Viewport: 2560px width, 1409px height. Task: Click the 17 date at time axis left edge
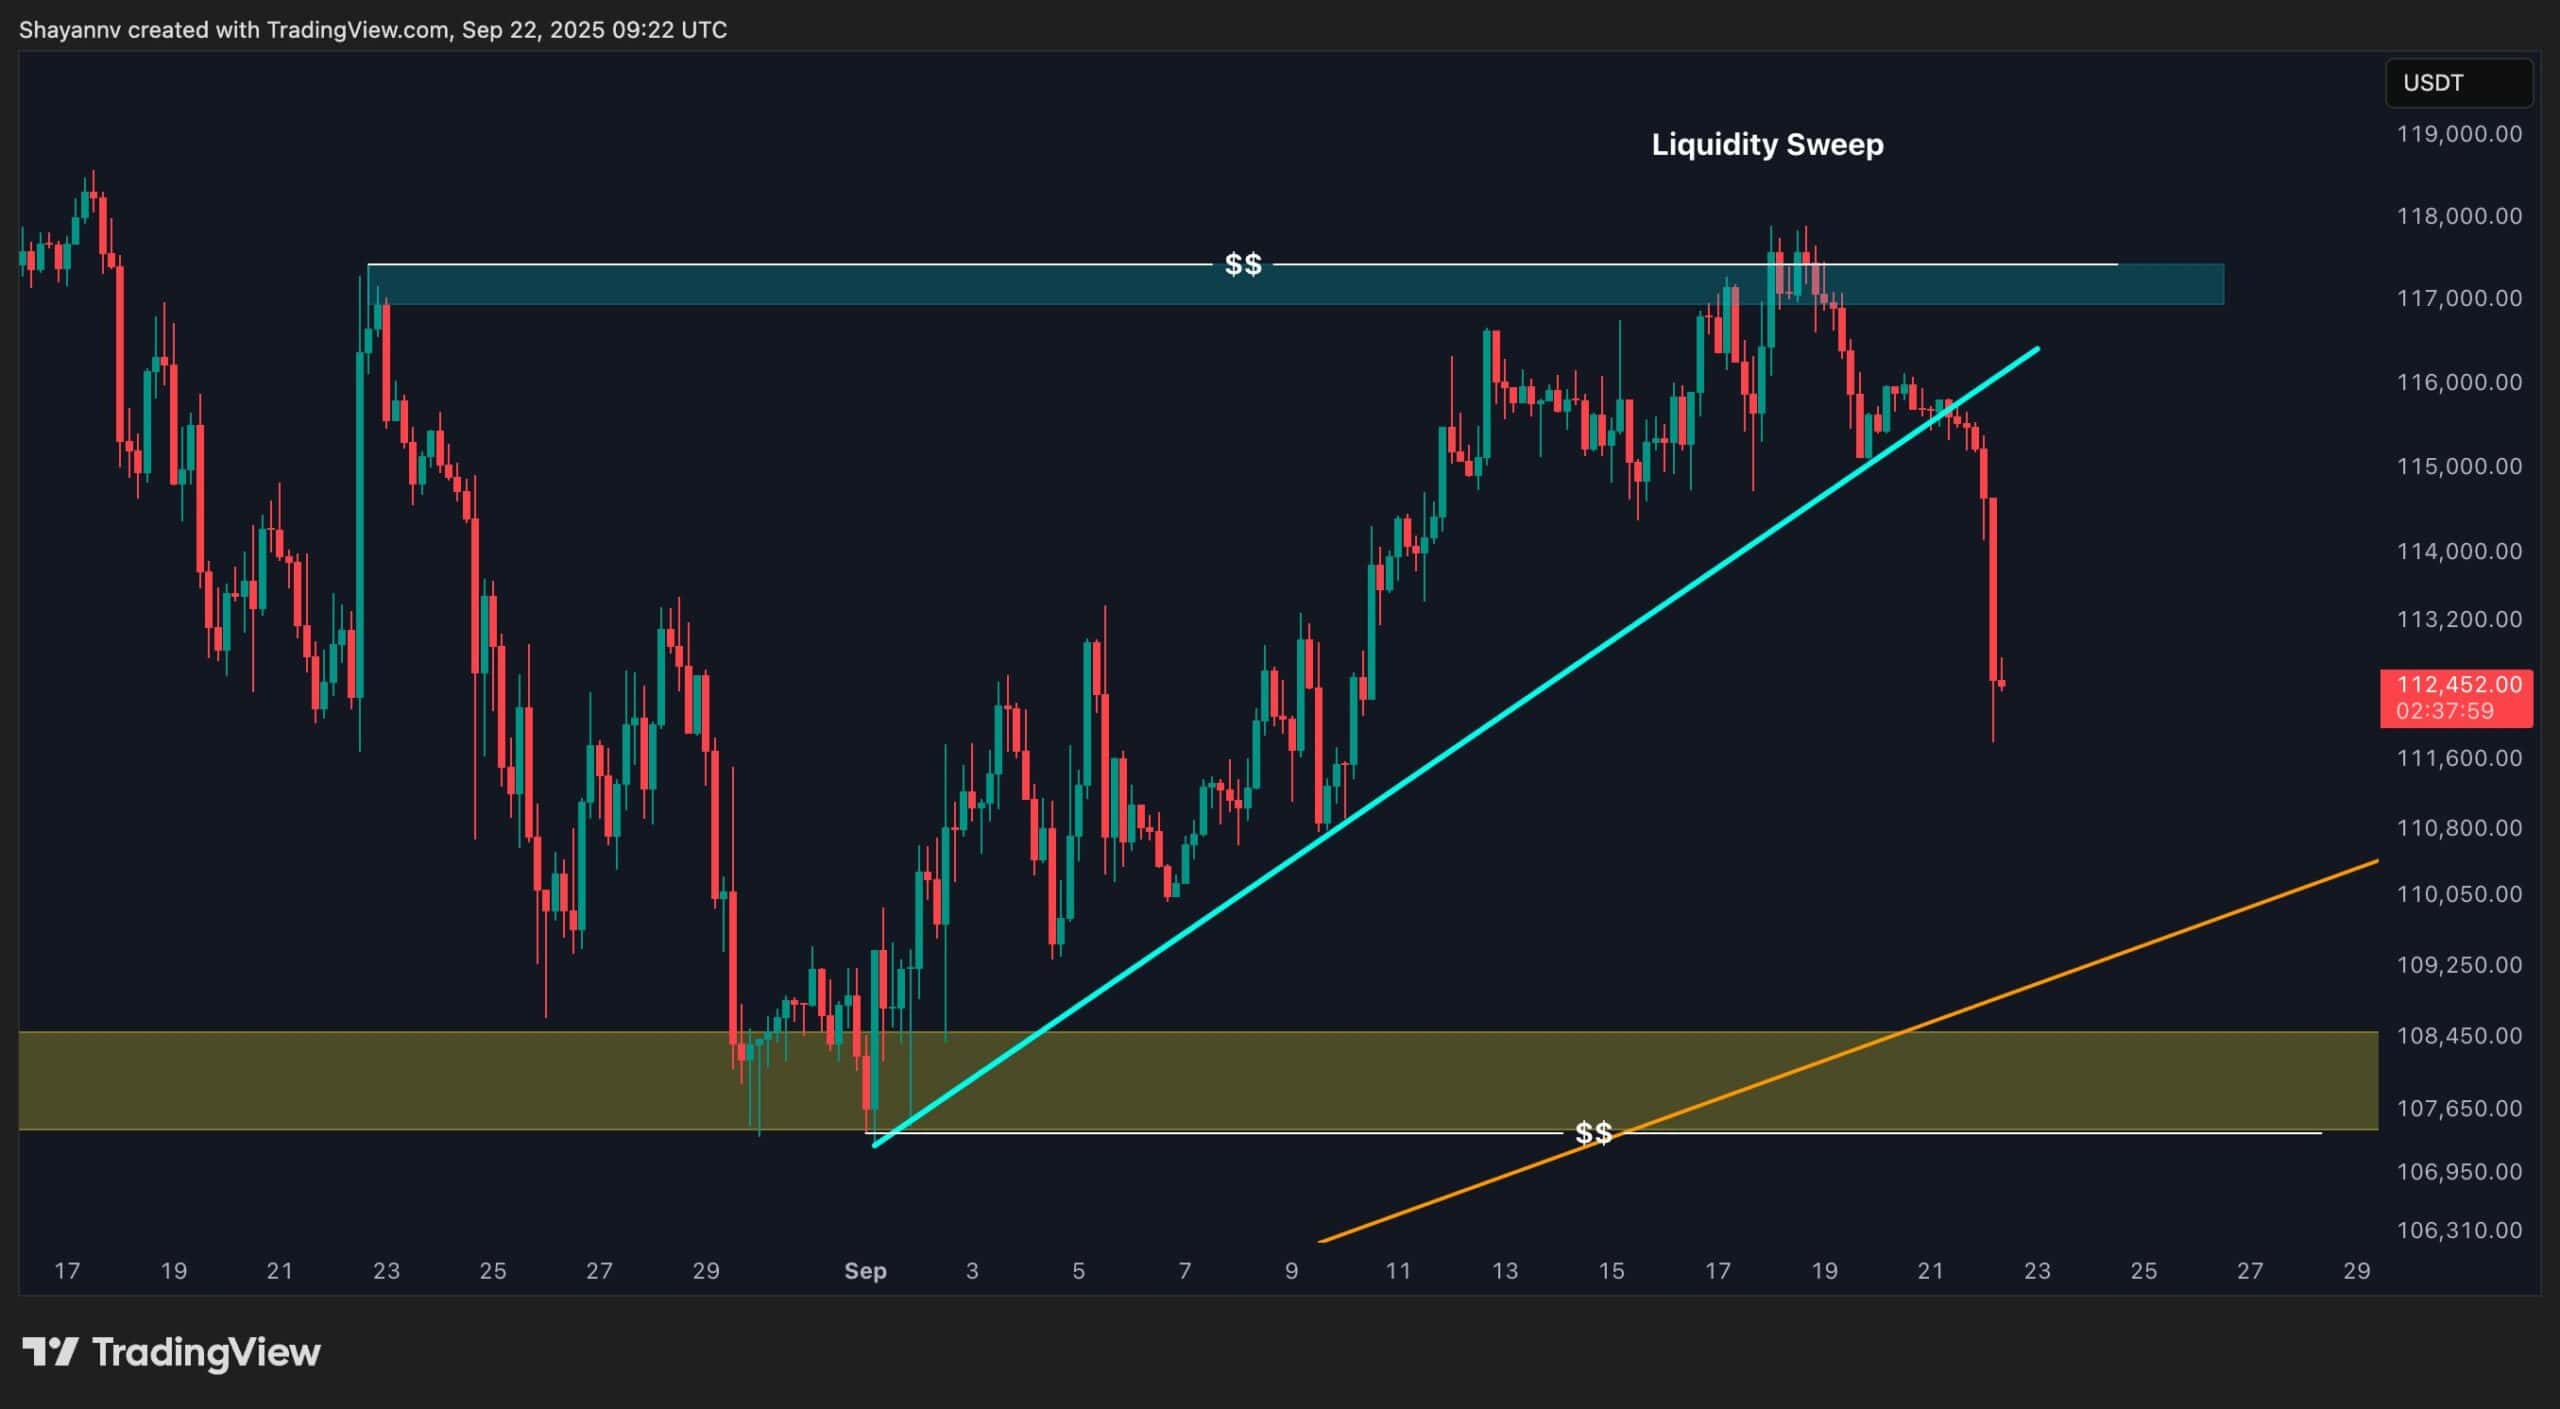point(66,1271)
